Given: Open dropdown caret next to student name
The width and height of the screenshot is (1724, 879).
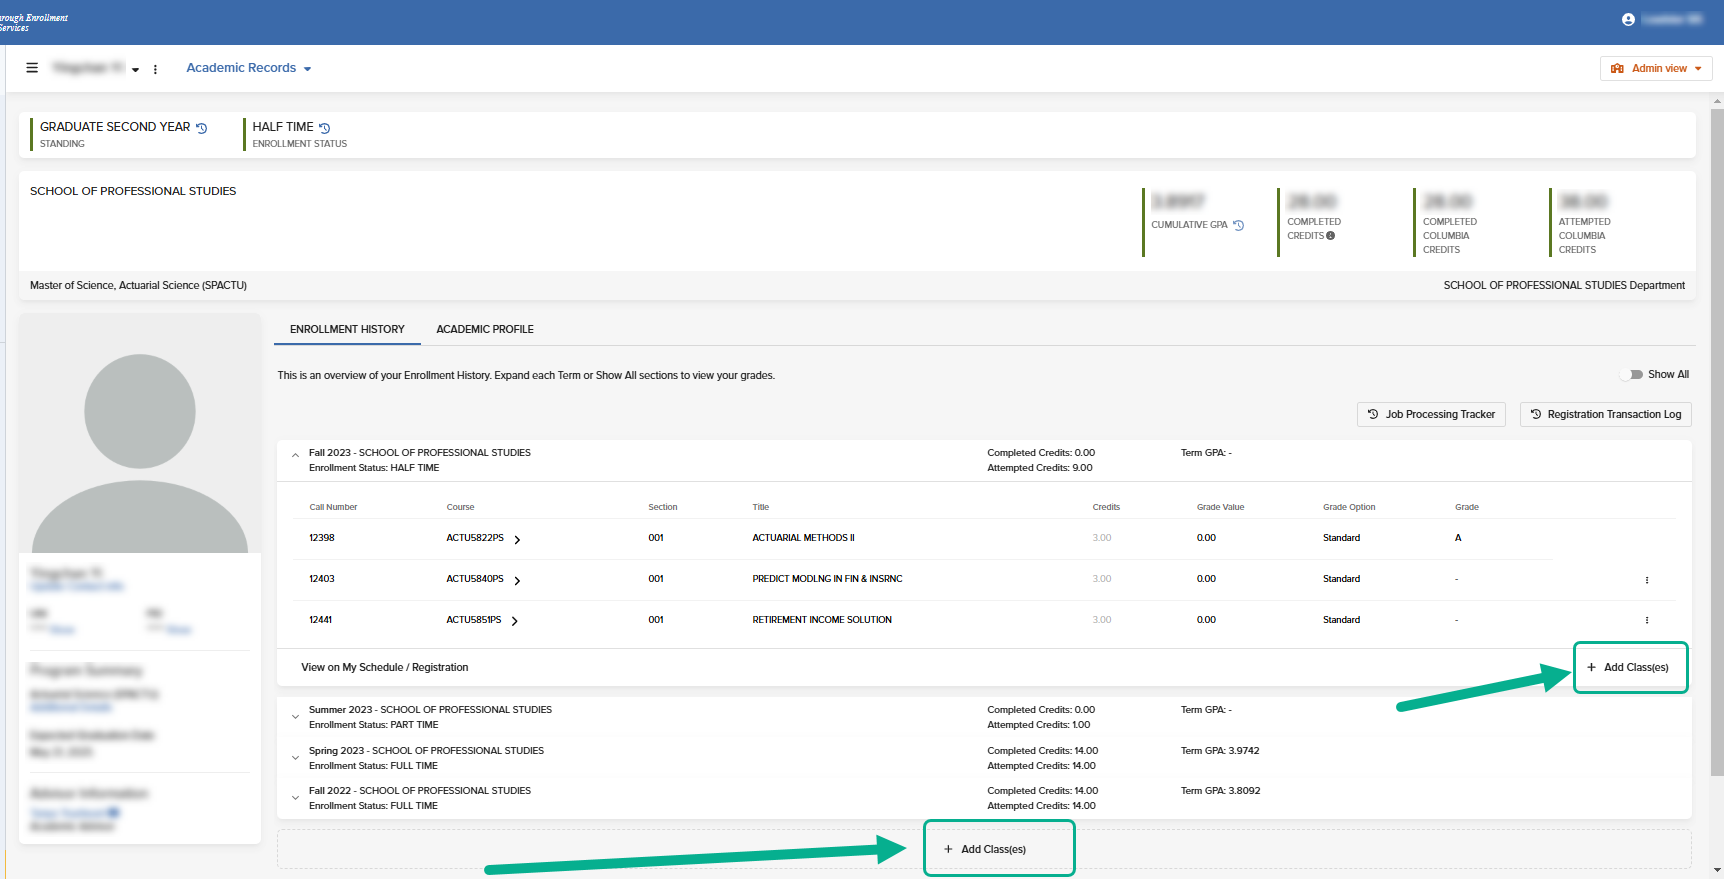Looking at the screenshot, I should point(135,70).
